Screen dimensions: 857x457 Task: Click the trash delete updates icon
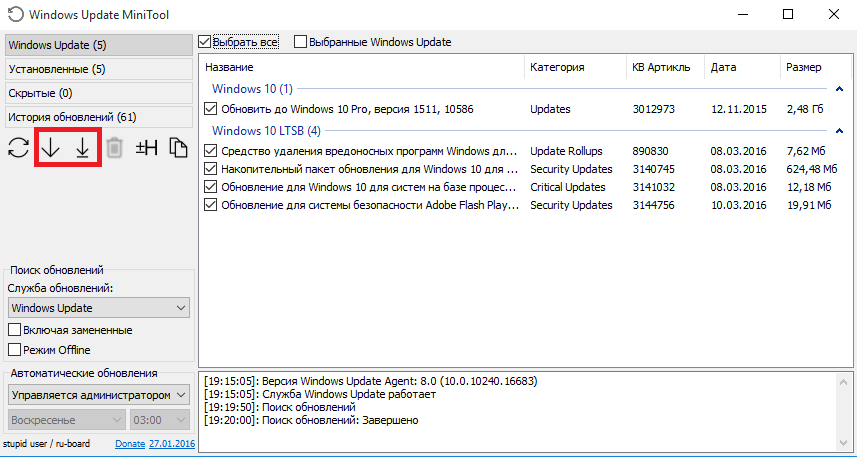pyautogui.click(x=115, y=148)
